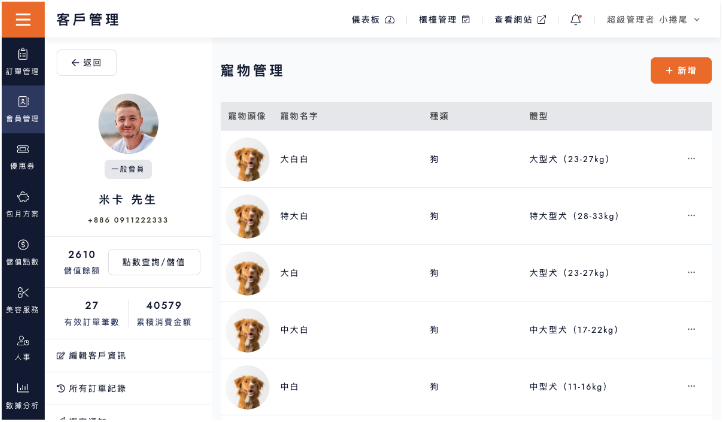Open 櫃檯管理 in the top navigation
The image size is (723, 422).
[x=444, y=19]
